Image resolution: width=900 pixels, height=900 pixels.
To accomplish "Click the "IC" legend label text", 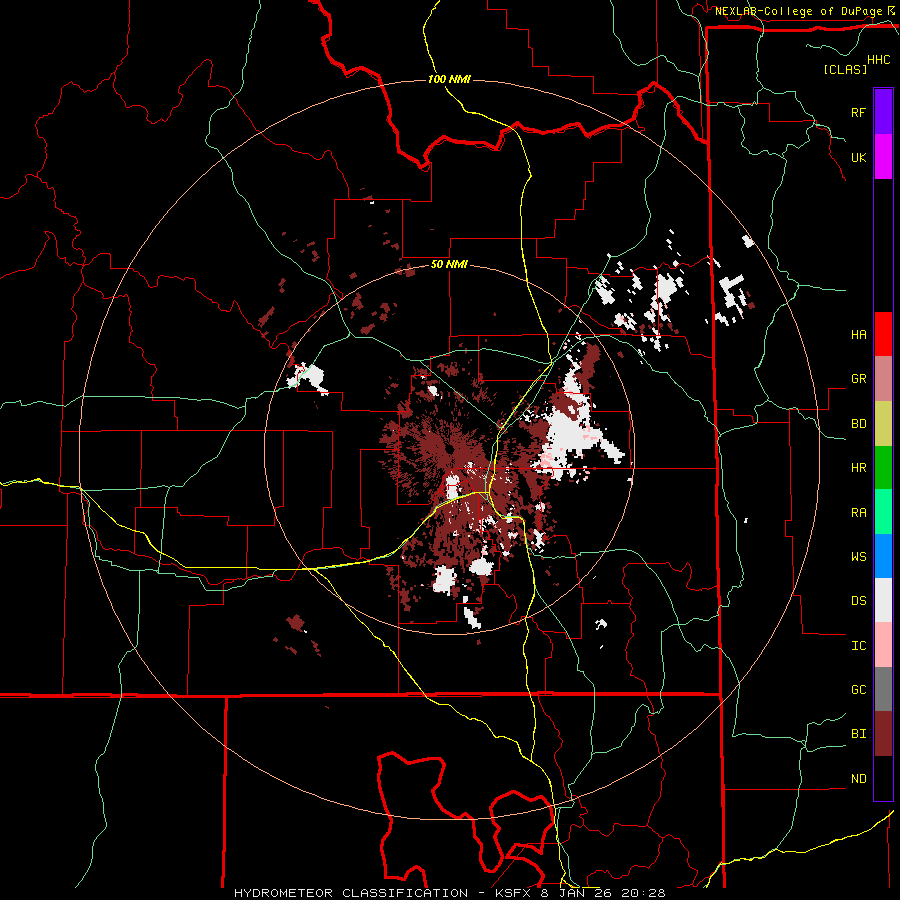I will coord(858,645).
